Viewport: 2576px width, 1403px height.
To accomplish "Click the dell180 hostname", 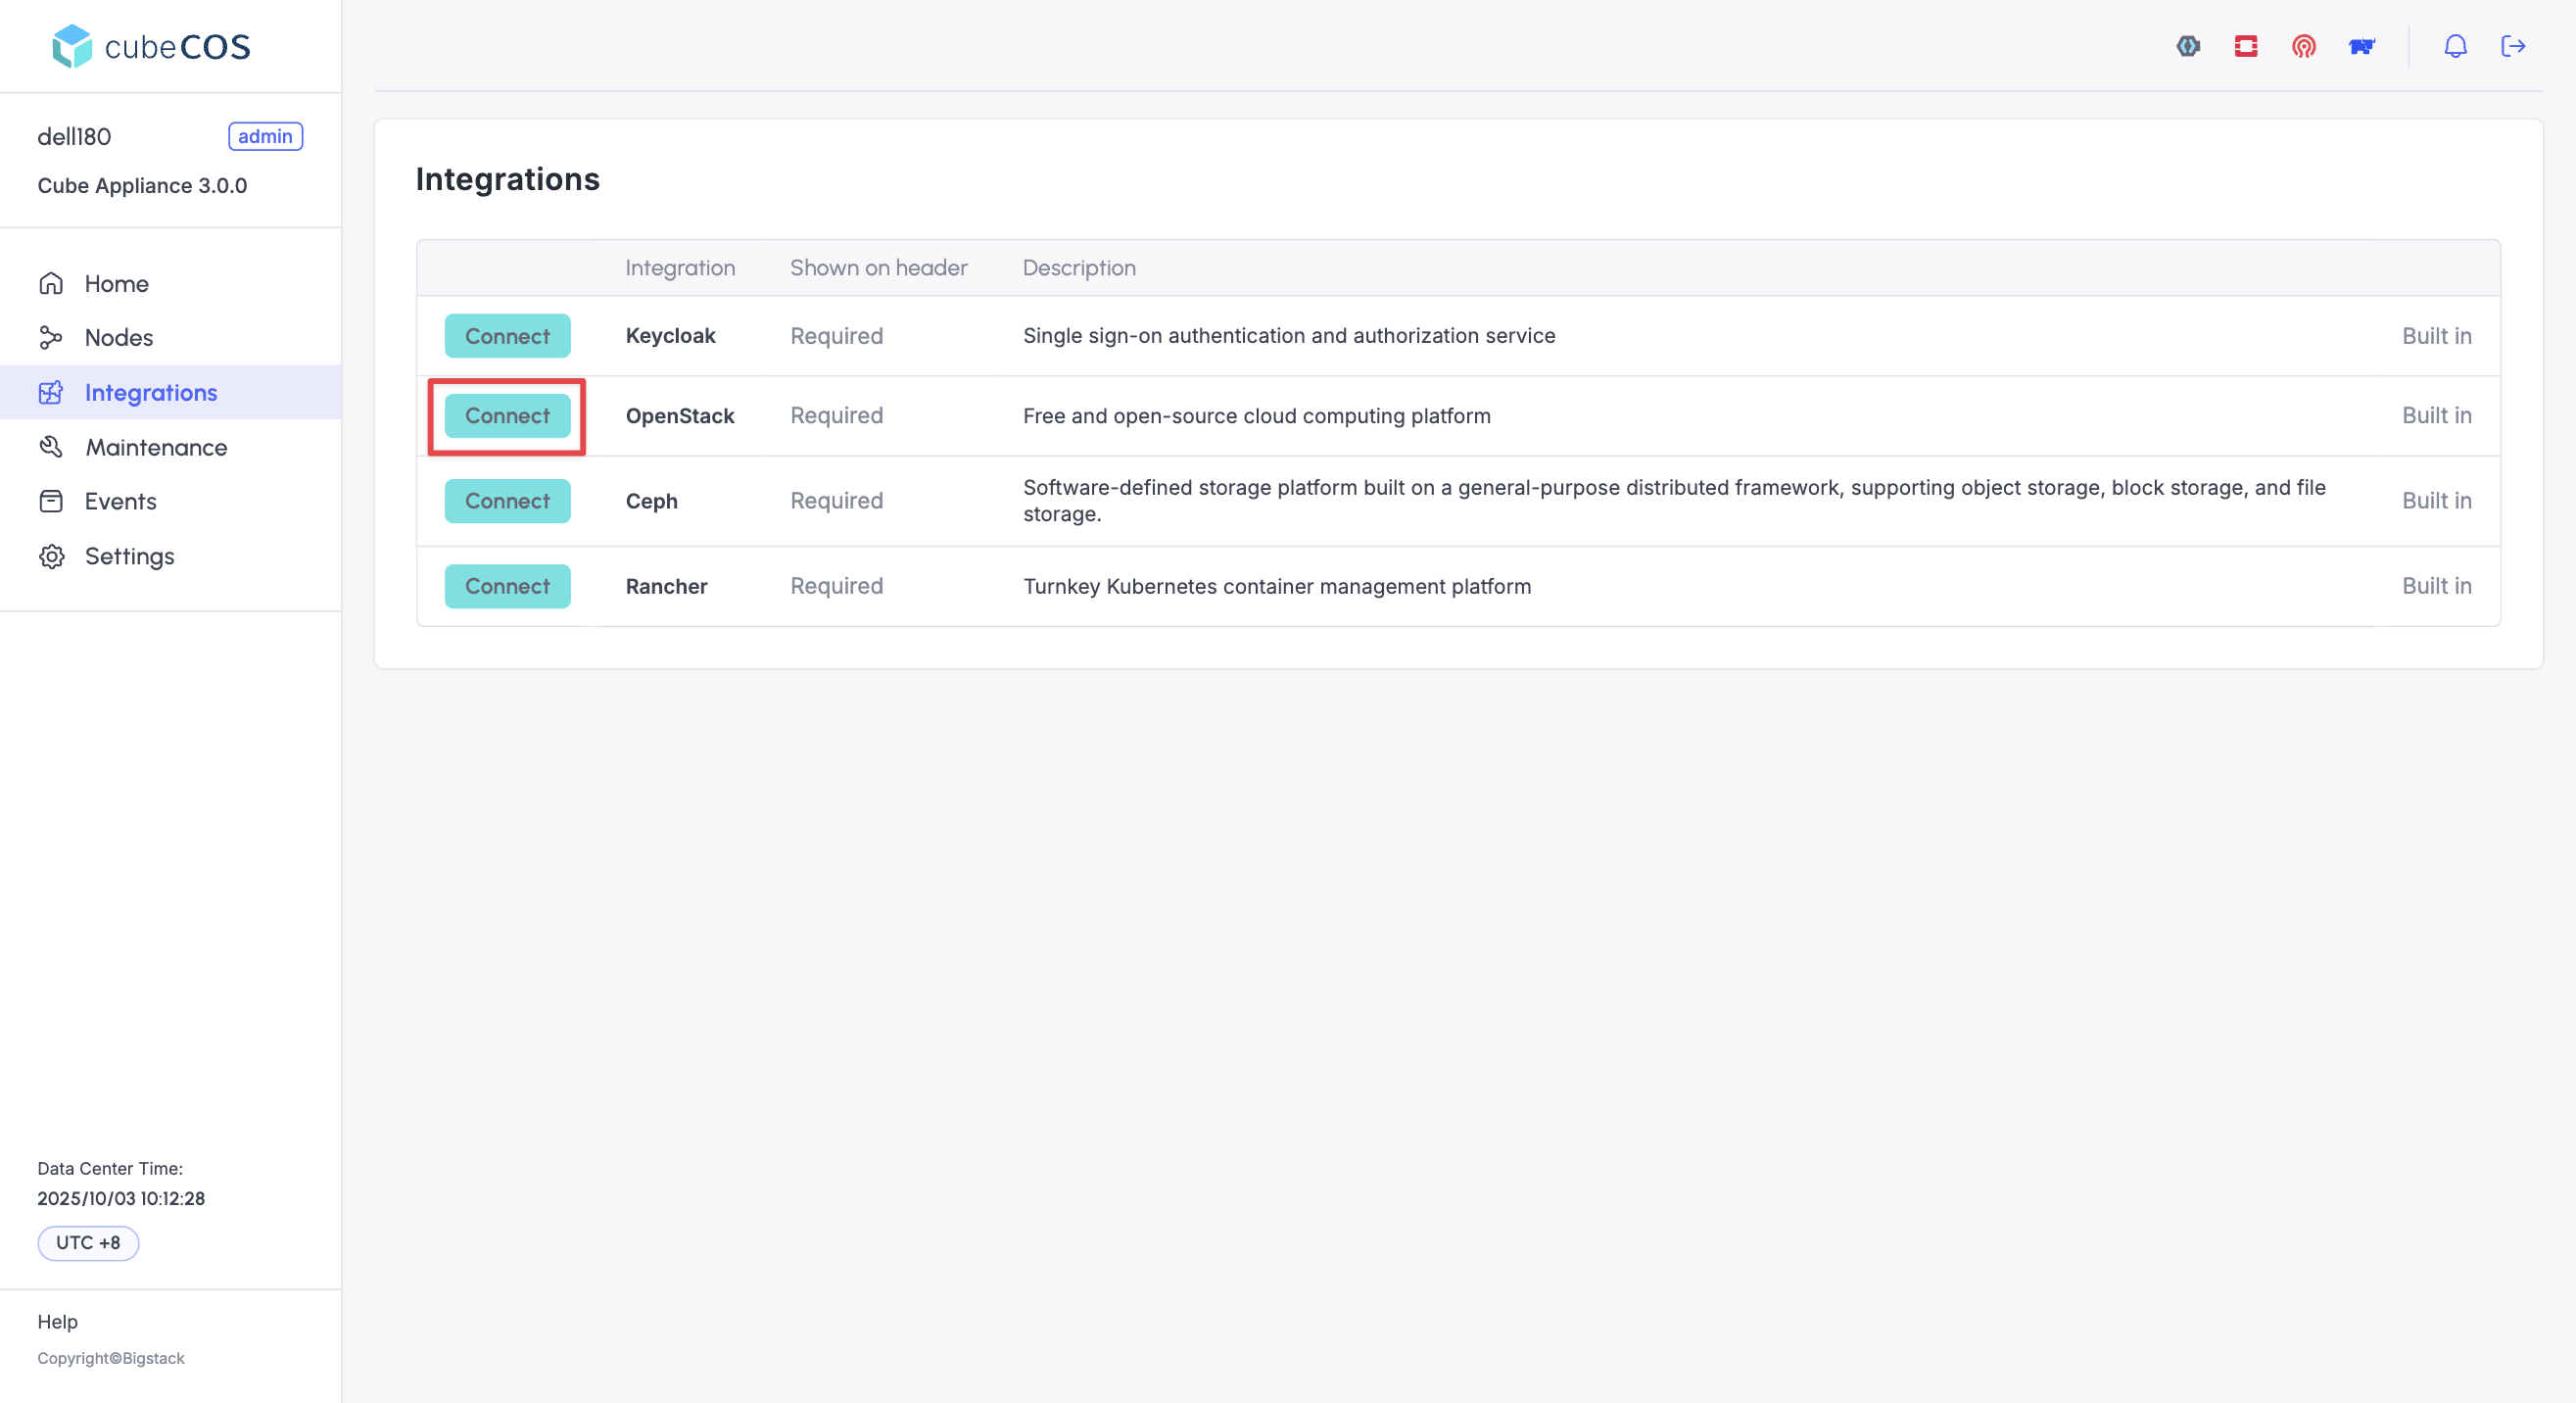I will 74,136.
